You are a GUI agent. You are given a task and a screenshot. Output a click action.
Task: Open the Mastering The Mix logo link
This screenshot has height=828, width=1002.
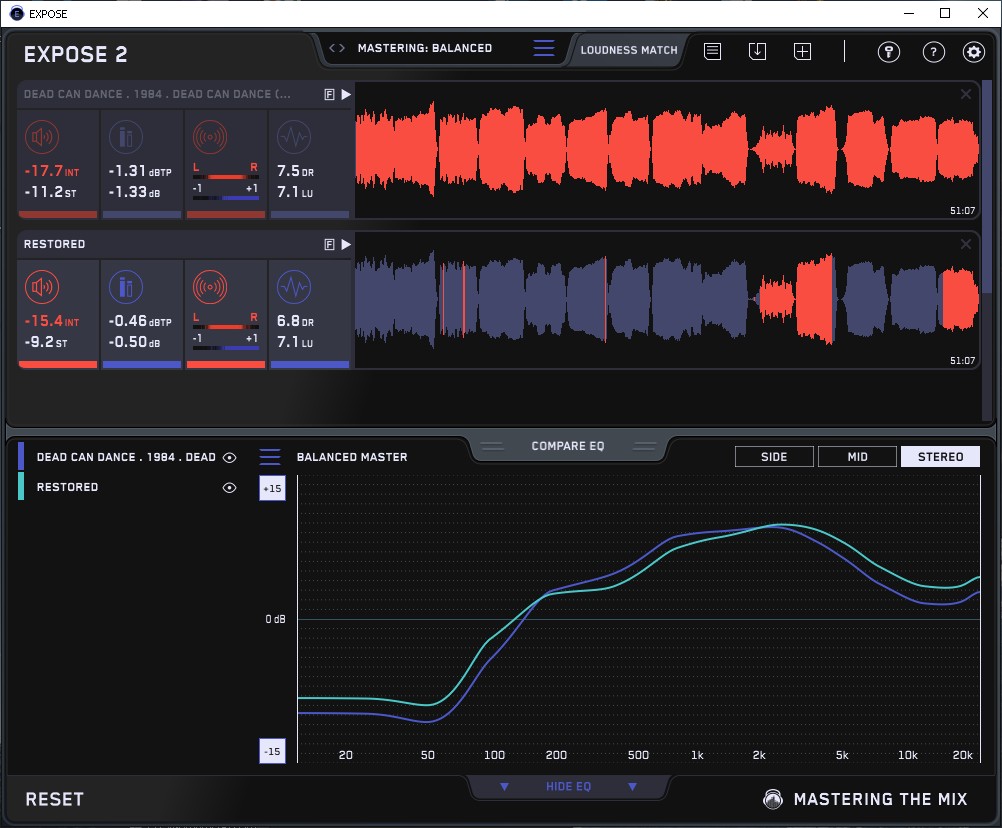point(865,799)
